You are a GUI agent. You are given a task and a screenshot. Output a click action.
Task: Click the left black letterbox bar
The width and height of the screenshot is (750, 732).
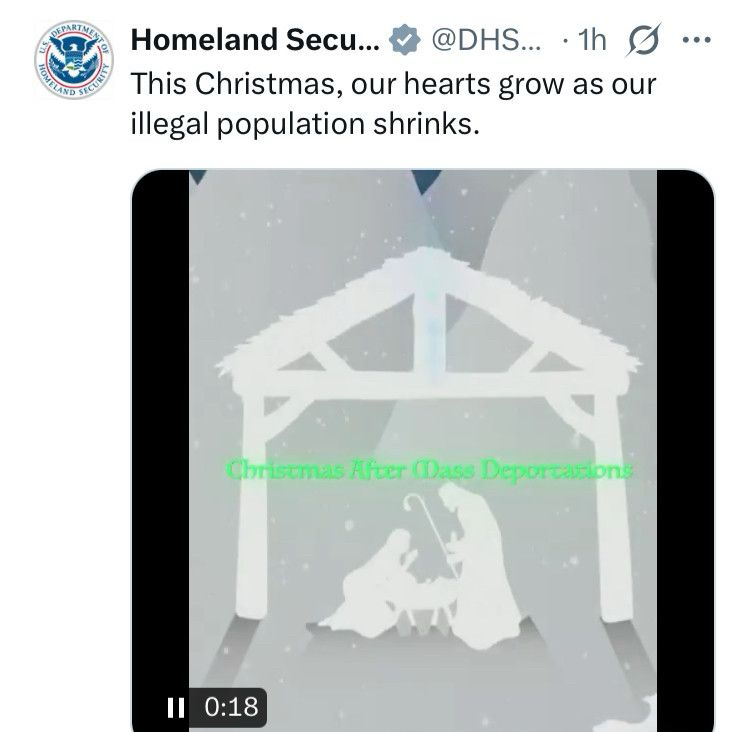[160, 450]
